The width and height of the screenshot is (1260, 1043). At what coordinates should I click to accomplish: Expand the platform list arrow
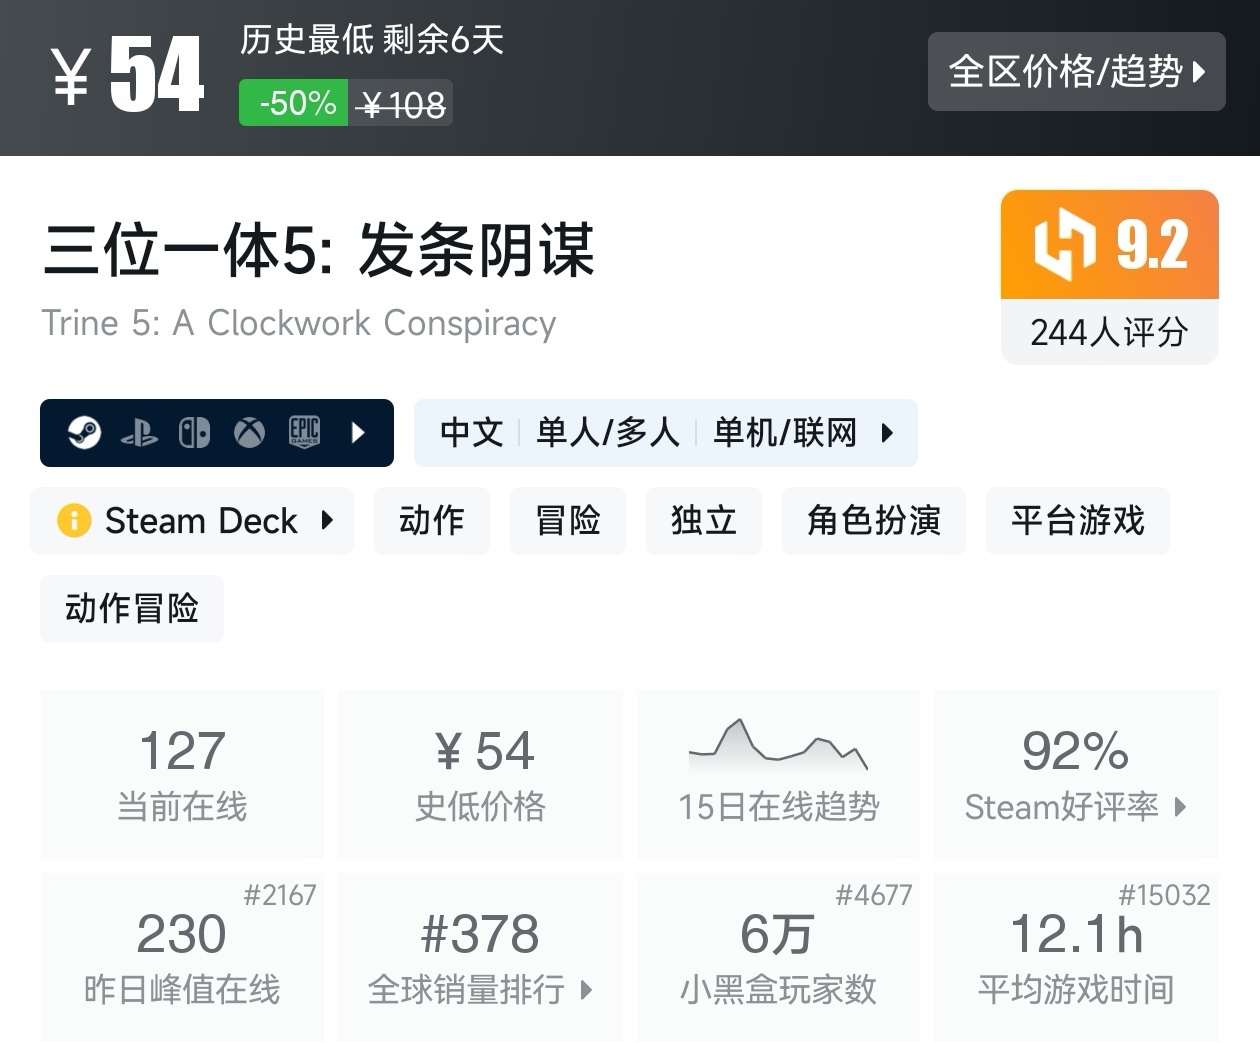[x=359, y=433]
